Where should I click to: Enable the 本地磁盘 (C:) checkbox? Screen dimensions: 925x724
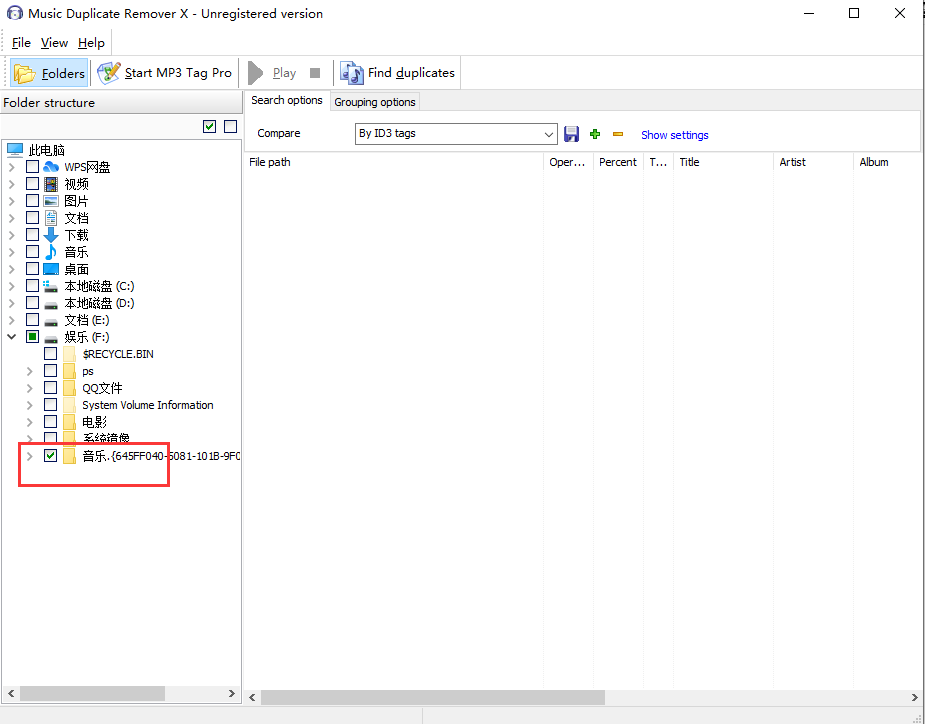33,286
